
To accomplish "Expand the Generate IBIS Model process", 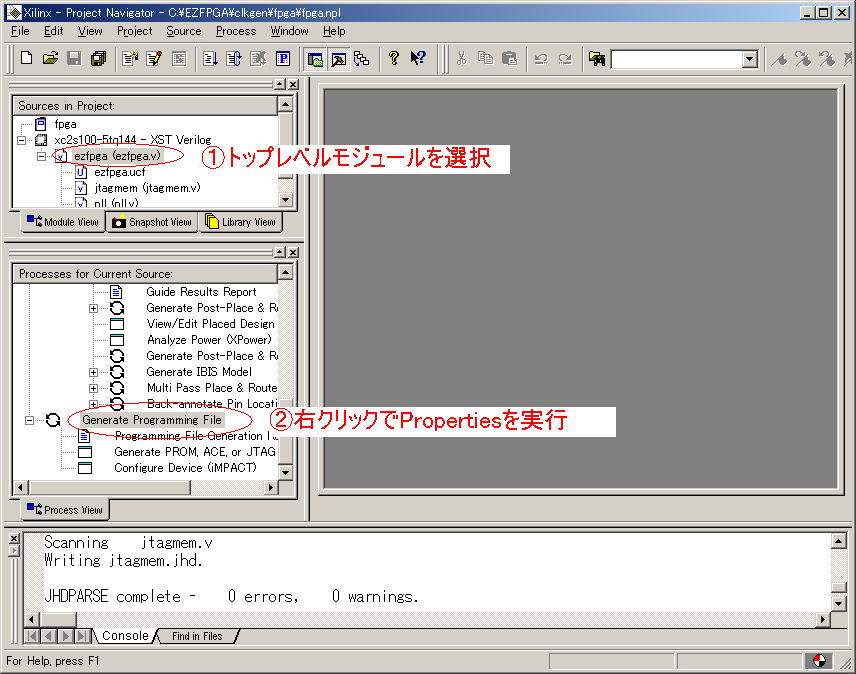I will tap(93, 372).
